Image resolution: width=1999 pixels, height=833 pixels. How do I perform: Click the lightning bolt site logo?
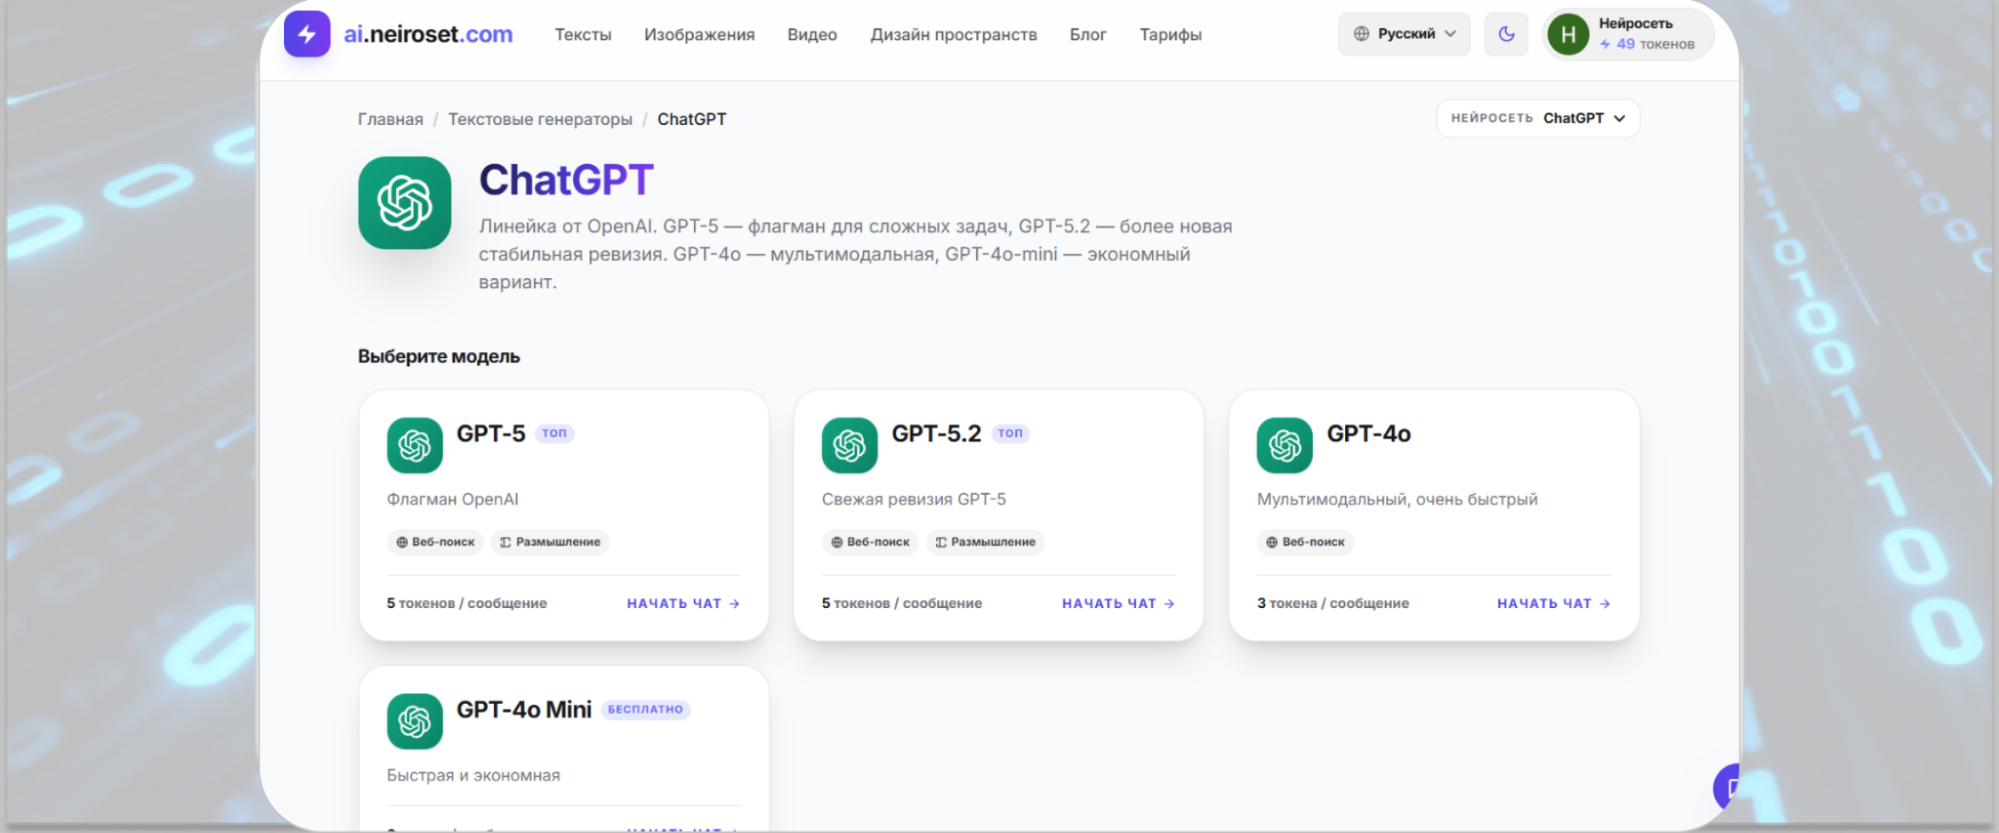point(307,34)
